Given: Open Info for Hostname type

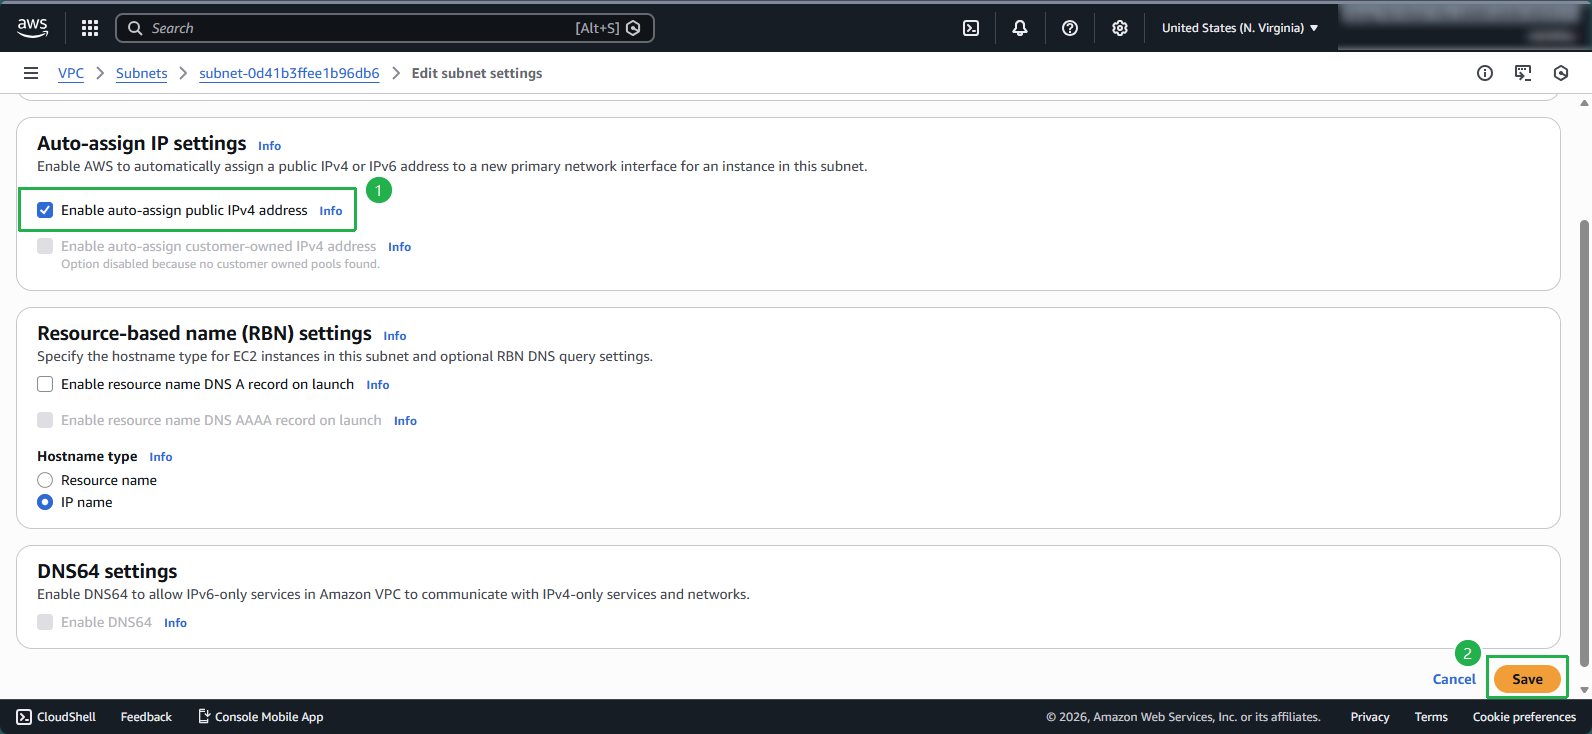Looking at the screenshot, I should [x=161, y=457].
